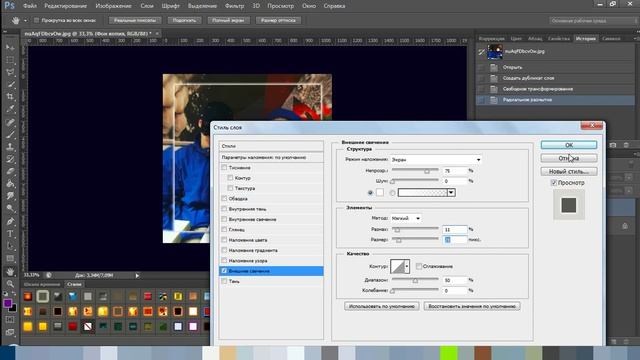Select the Type tool
640x360 pixels.
point(10,234)
